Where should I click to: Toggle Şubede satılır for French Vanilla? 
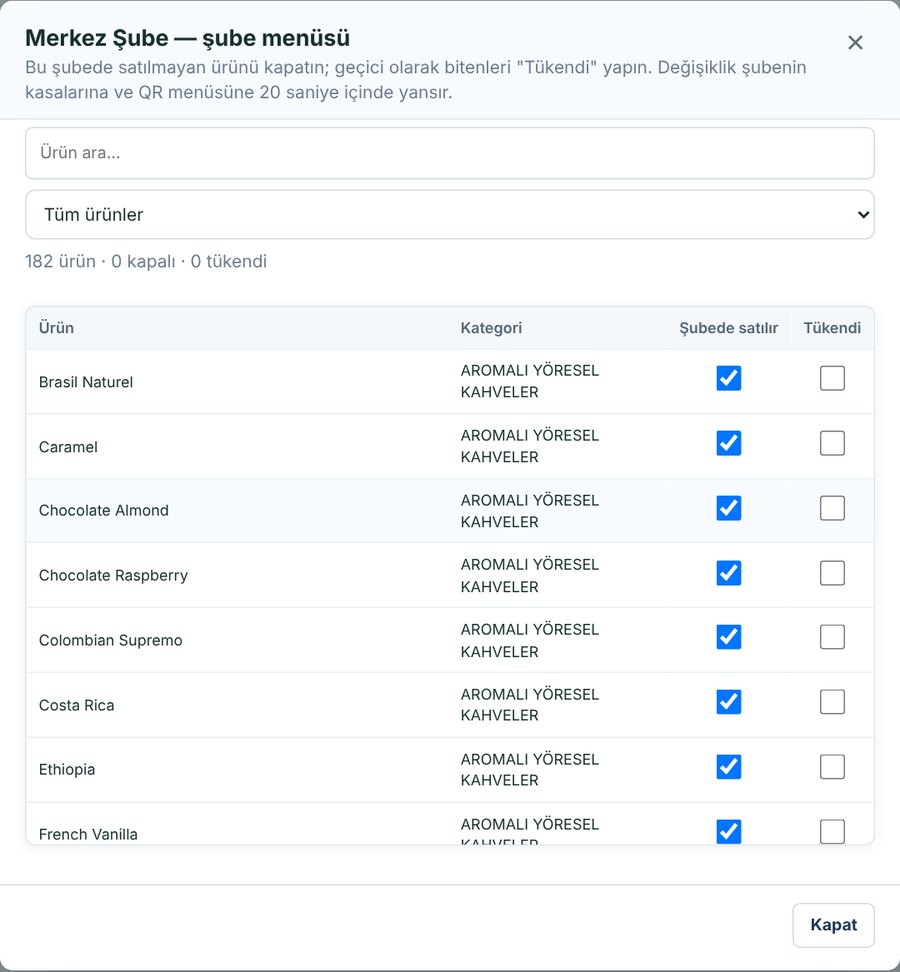click(x=728, y=831)
